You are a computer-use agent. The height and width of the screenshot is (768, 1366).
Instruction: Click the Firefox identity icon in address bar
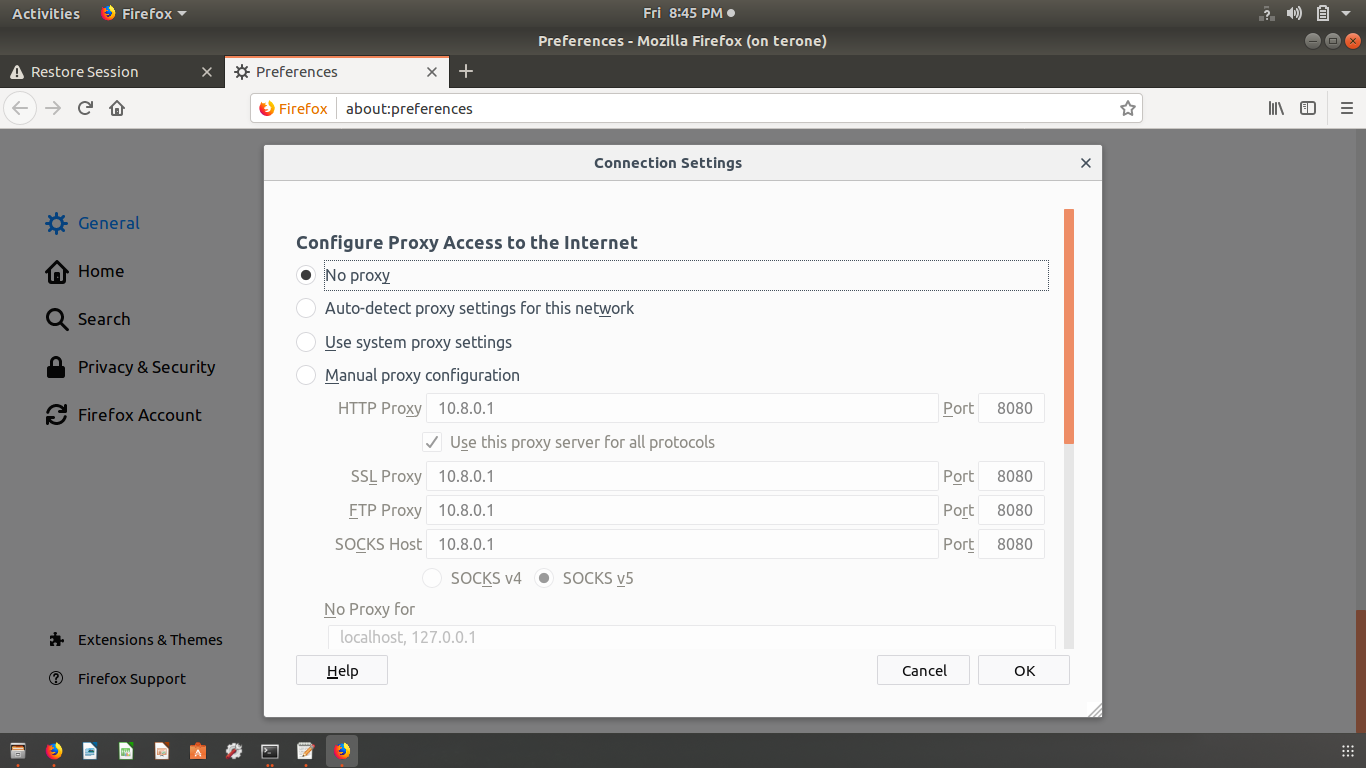coord(293,108)
